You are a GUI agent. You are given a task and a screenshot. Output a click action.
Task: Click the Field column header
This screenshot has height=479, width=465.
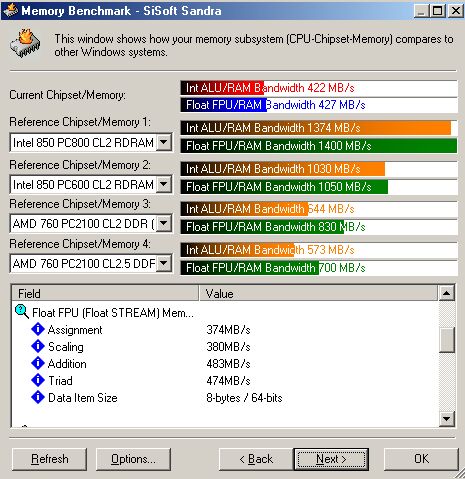point(105,294)
